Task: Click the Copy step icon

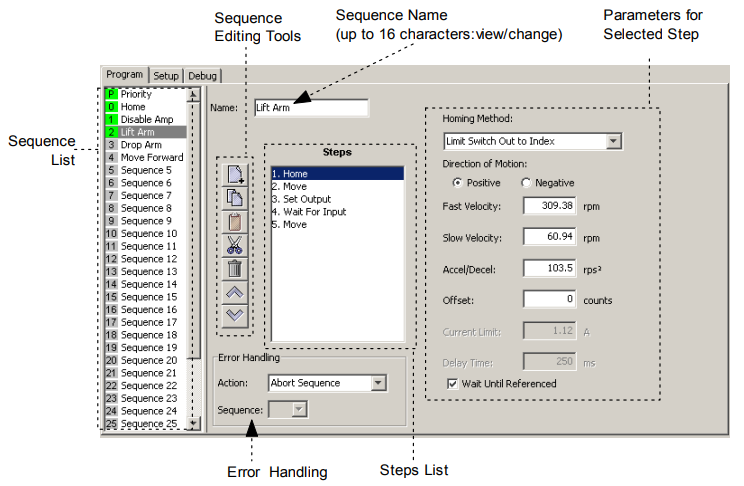Action: point(235,198)
